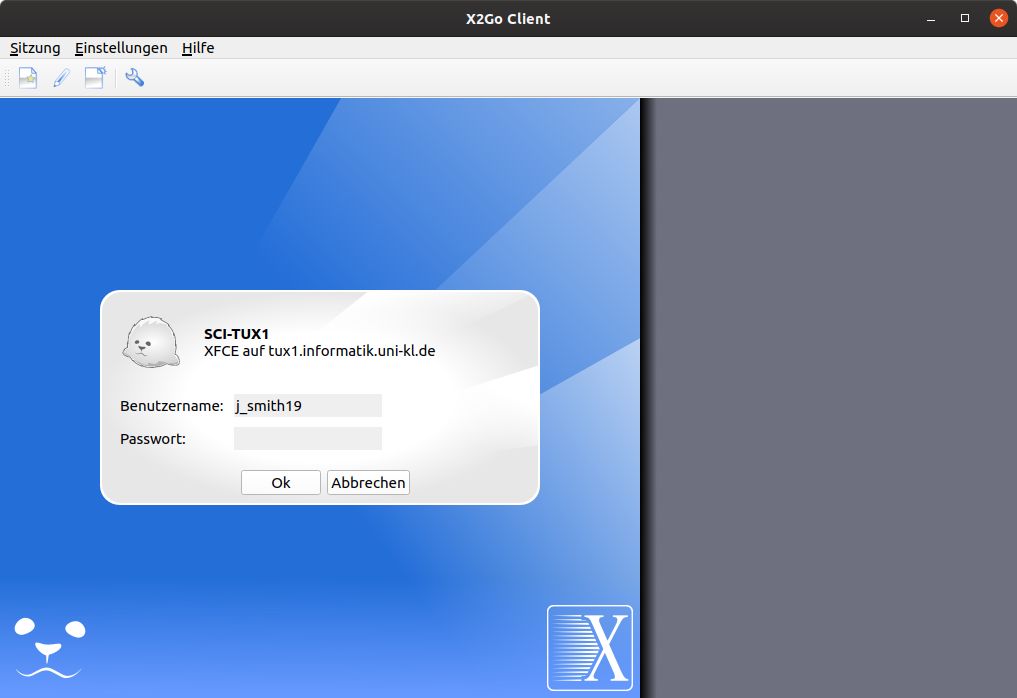Viewport: 1017px width, 698px height.
Task: Open the Hilfe menu
Action: [198, 48]
